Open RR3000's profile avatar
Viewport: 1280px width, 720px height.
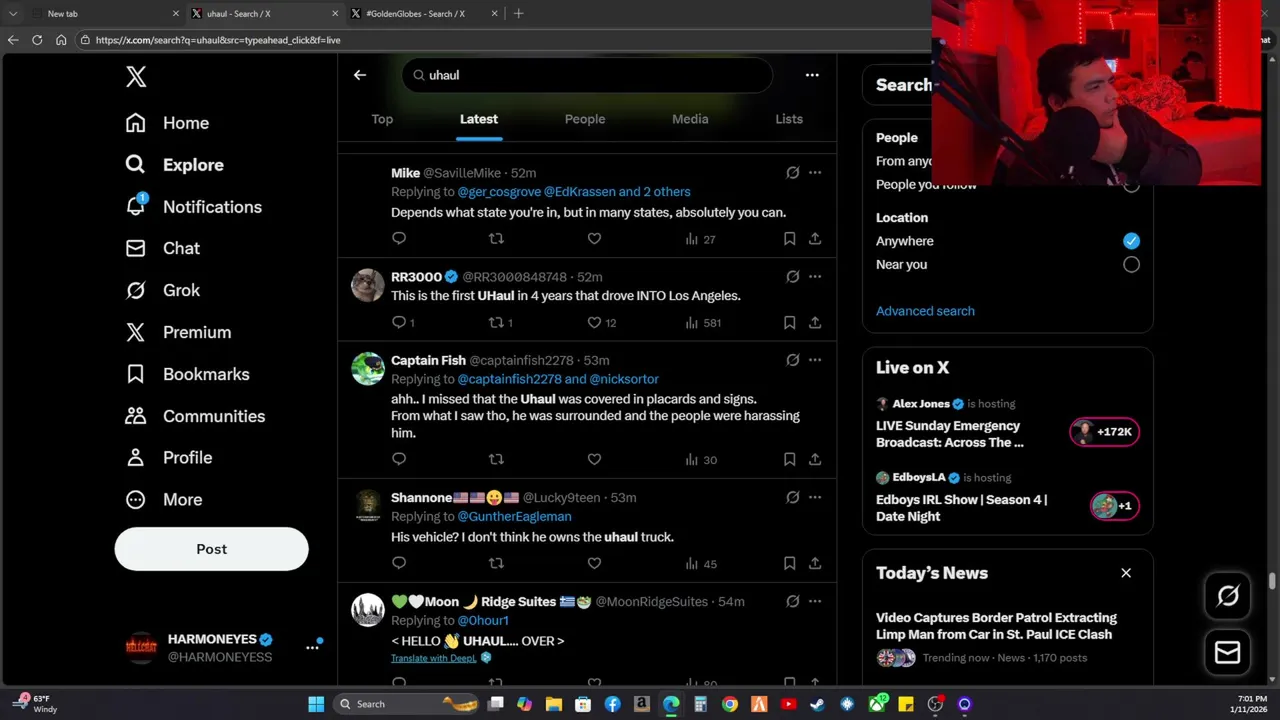(x=368, y=285)
